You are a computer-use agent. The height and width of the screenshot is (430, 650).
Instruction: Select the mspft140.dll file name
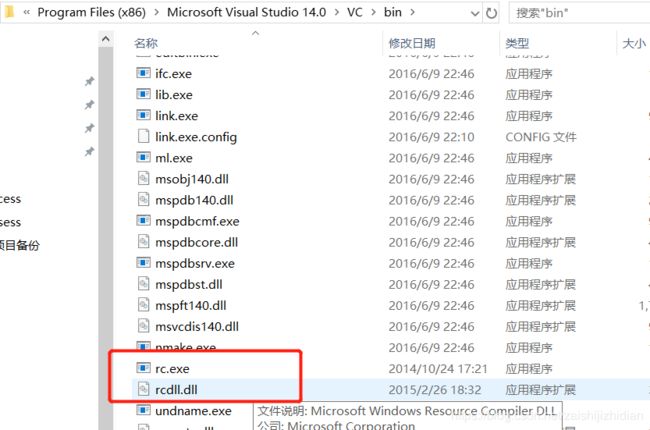click(x=191, y=306)
